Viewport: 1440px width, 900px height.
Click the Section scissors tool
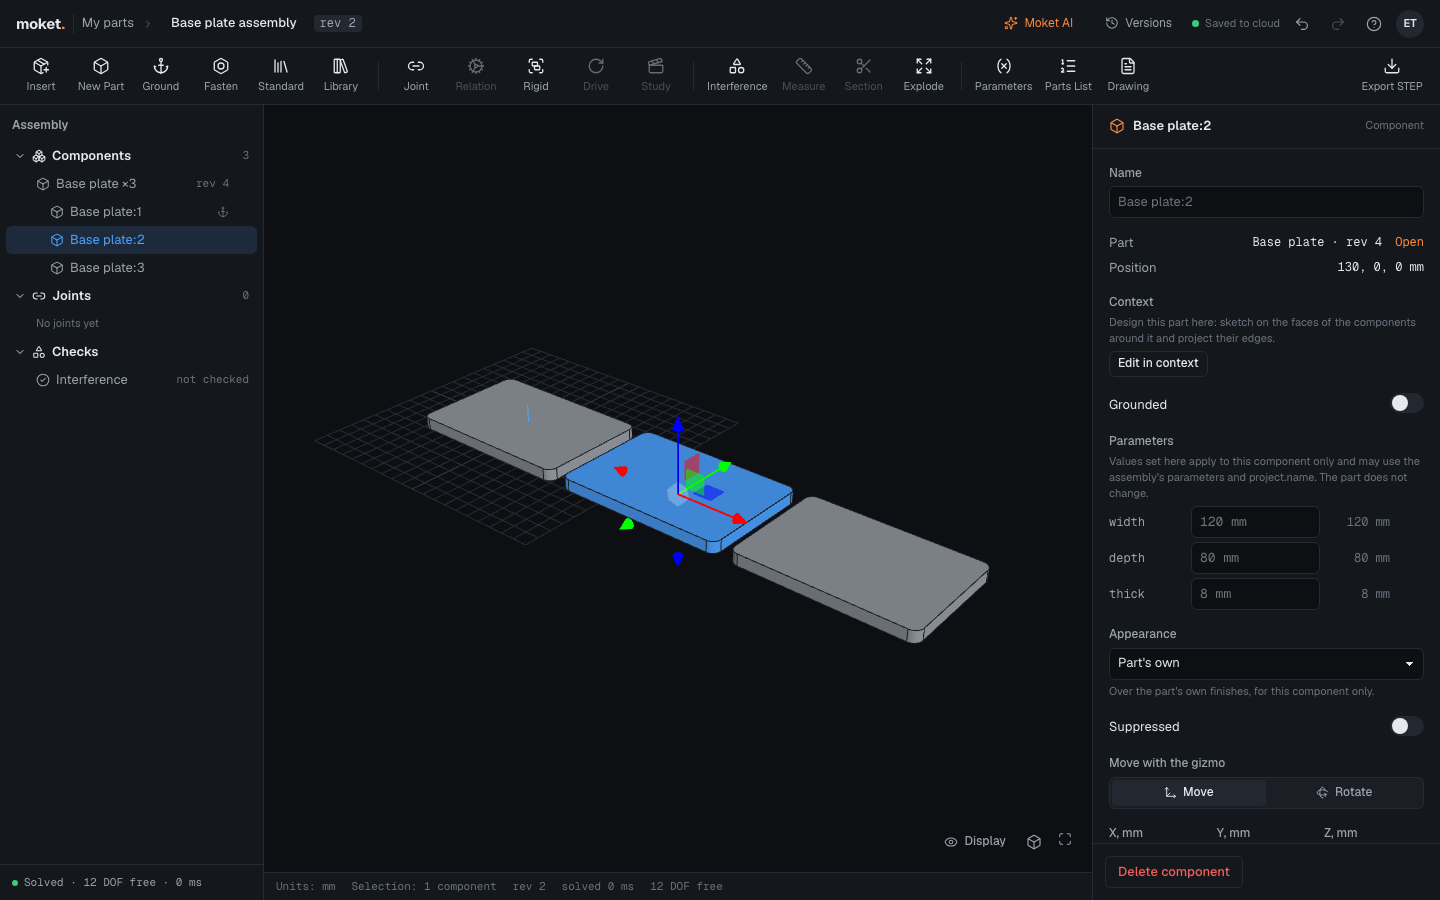tap(864, 66)
